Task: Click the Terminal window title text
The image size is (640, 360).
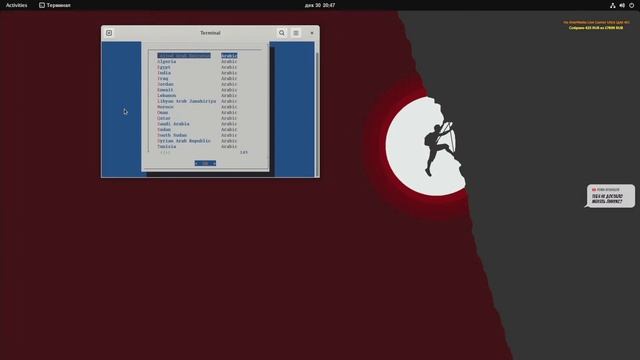Action: click(210, 33)
